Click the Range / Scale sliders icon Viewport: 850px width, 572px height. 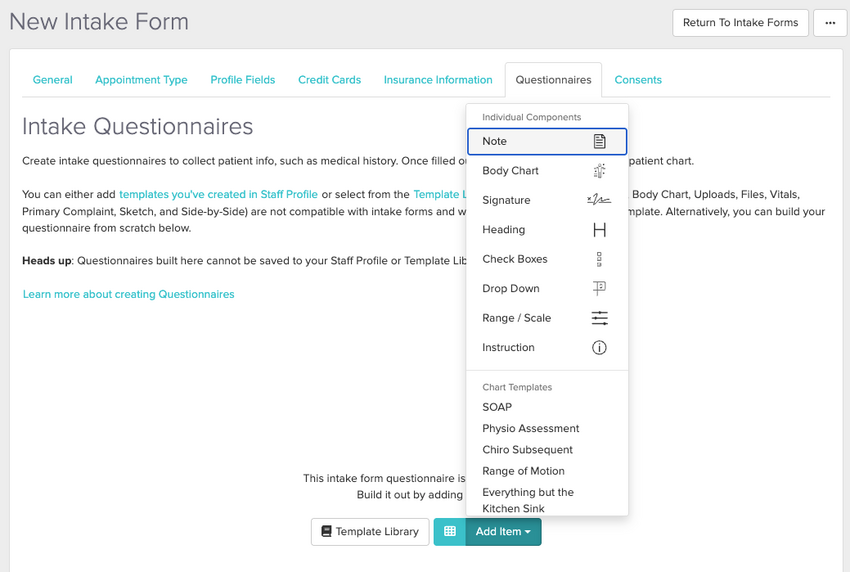599,318
